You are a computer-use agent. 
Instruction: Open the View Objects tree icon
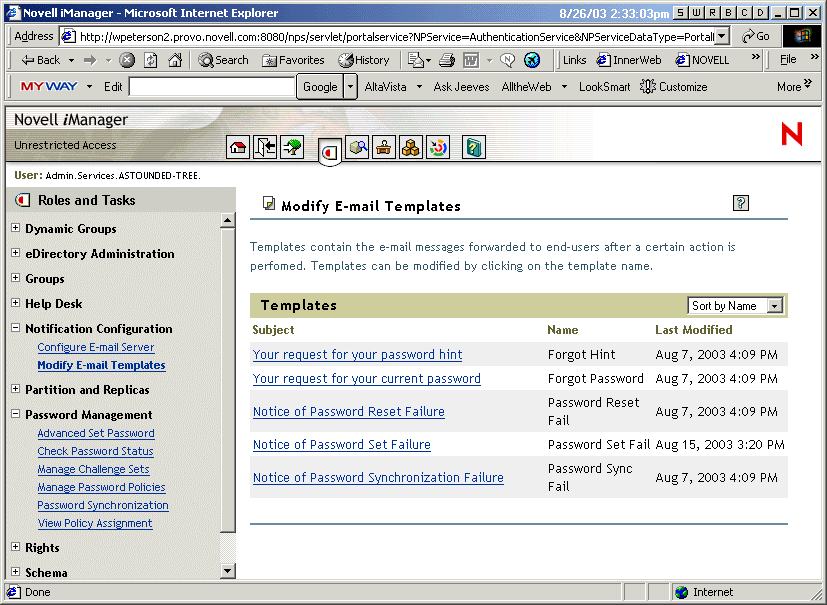click(292, 146)
